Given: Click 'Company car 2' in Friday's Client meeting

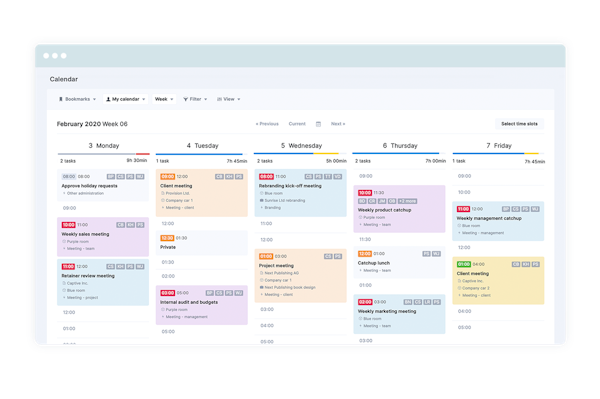Looking at the screenshot, I should point(476,288).
